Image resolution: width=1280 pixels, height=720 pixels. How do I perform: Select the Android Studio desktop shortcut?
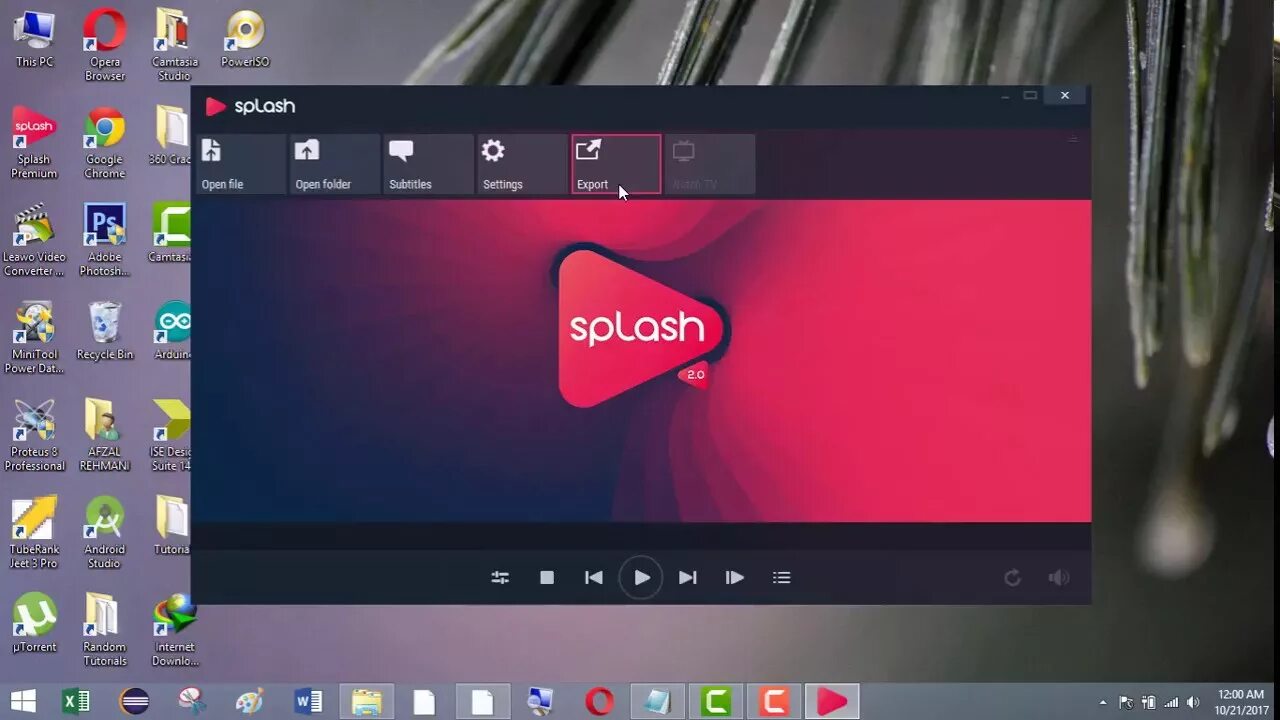[x=104, y=534]
